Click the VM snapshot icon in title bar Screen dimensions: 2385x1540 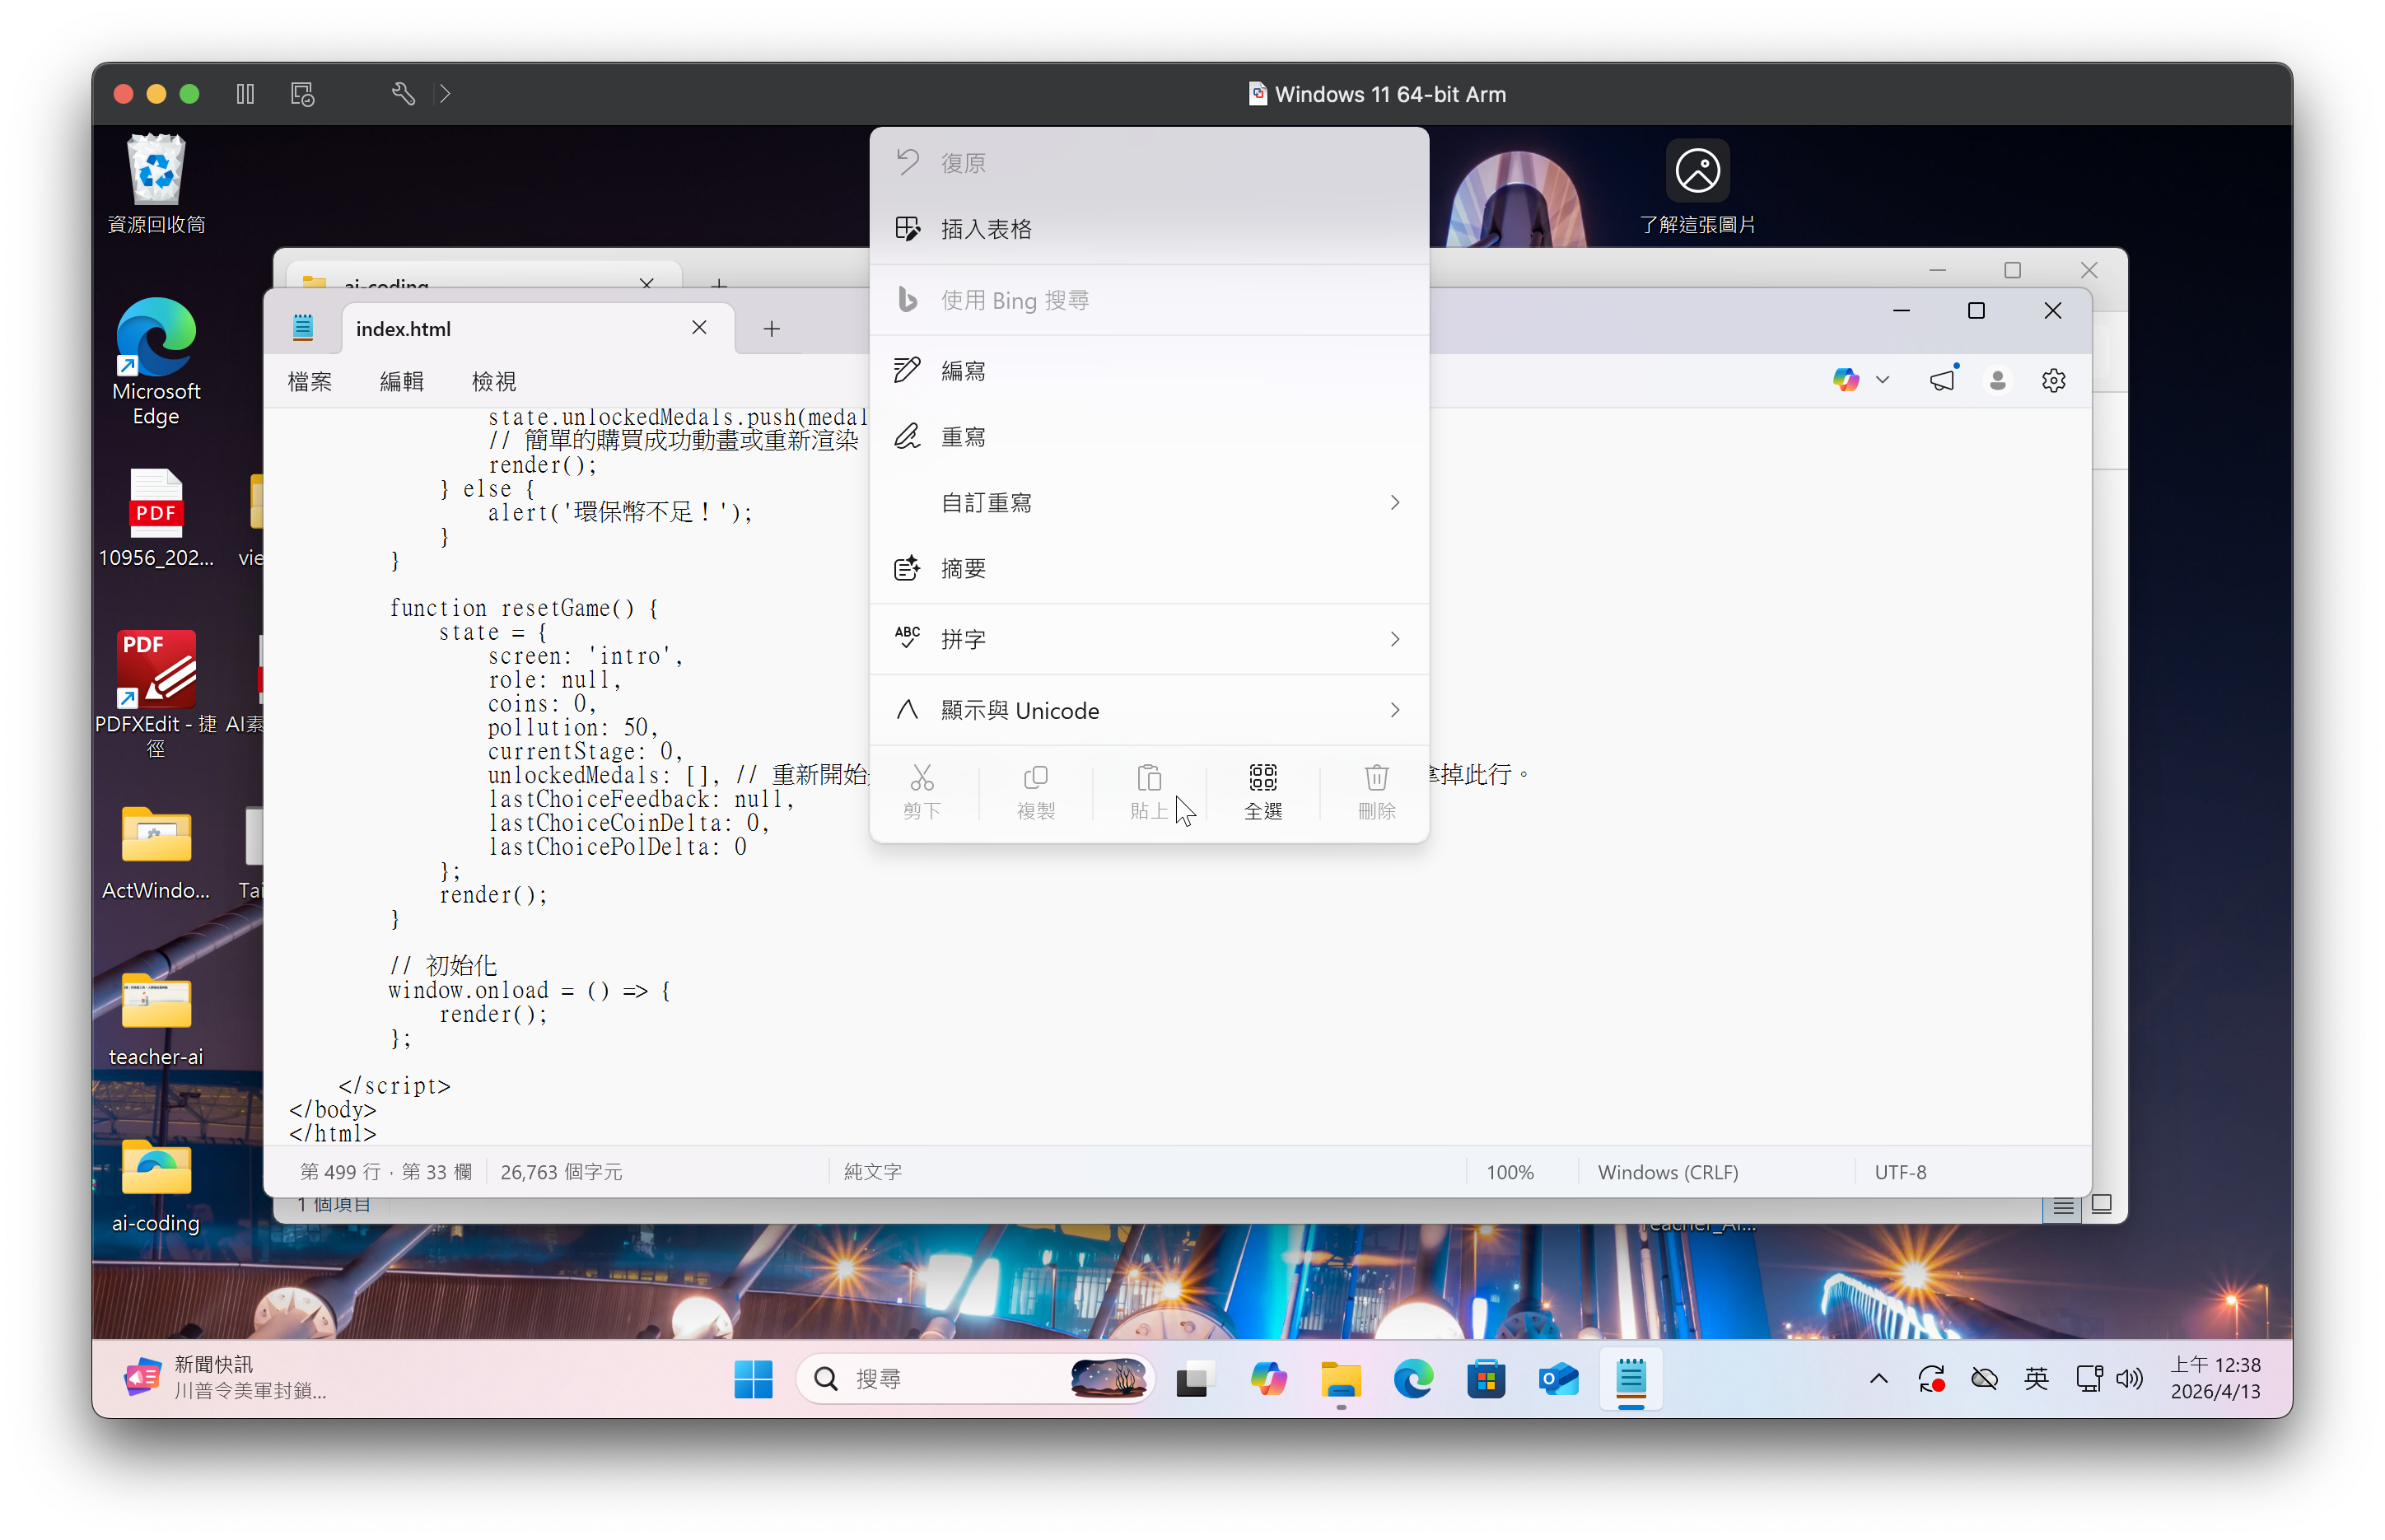[x=302, y=94]
